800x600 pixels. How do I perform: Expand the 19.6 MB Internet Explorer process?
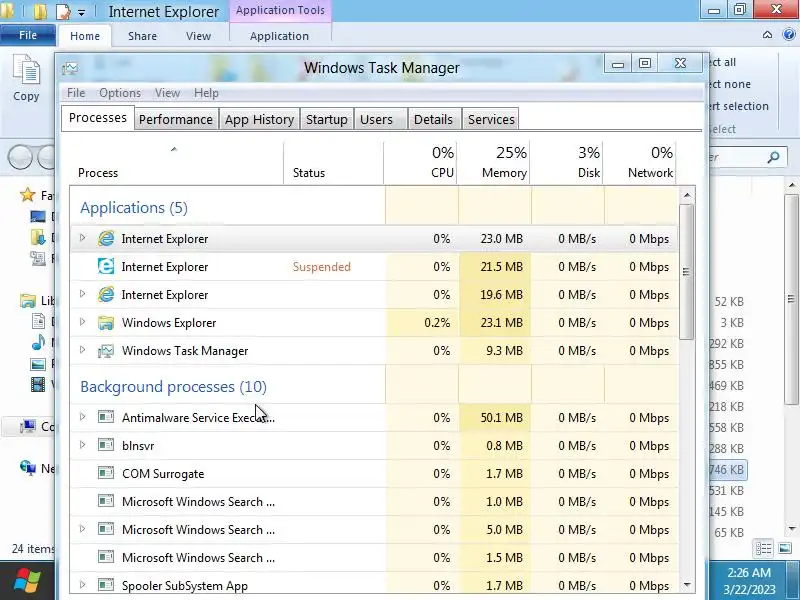pyautogui.click(x=82, y=294)
